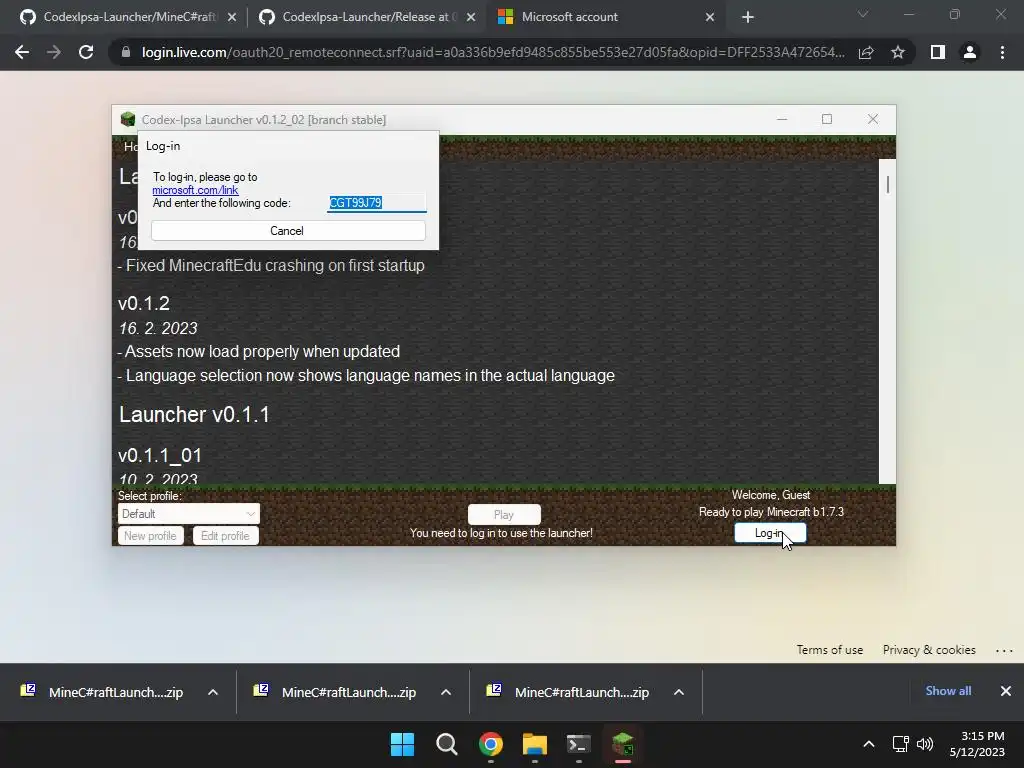The width and height of the screenshot is (1024, 768).
Task: Open File Explorer from taskbar
Action: pyautogui.click(x=535, y=744)
